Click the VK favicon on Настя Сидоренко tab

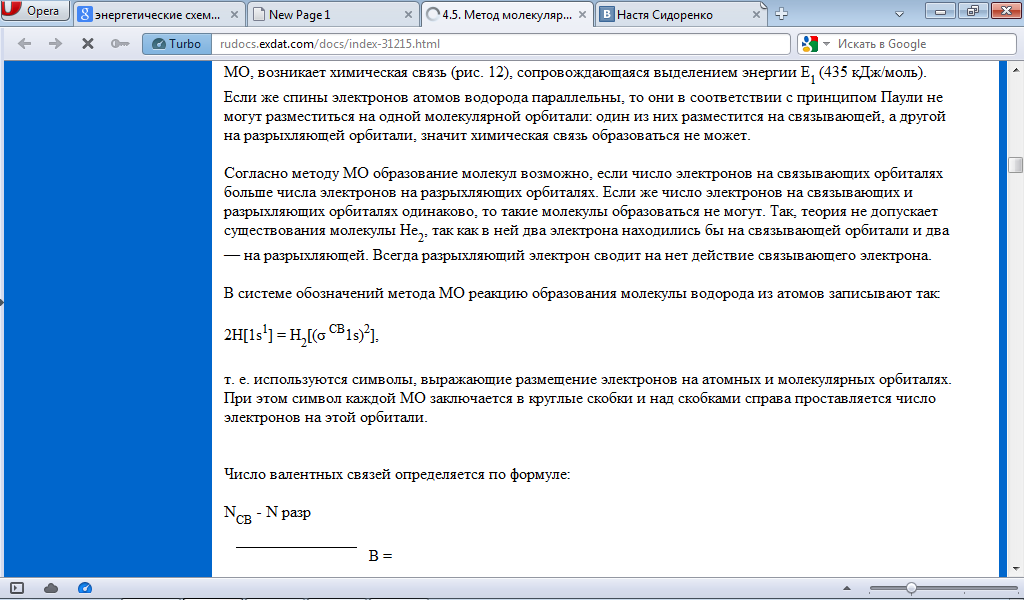(x=607, y=14)
